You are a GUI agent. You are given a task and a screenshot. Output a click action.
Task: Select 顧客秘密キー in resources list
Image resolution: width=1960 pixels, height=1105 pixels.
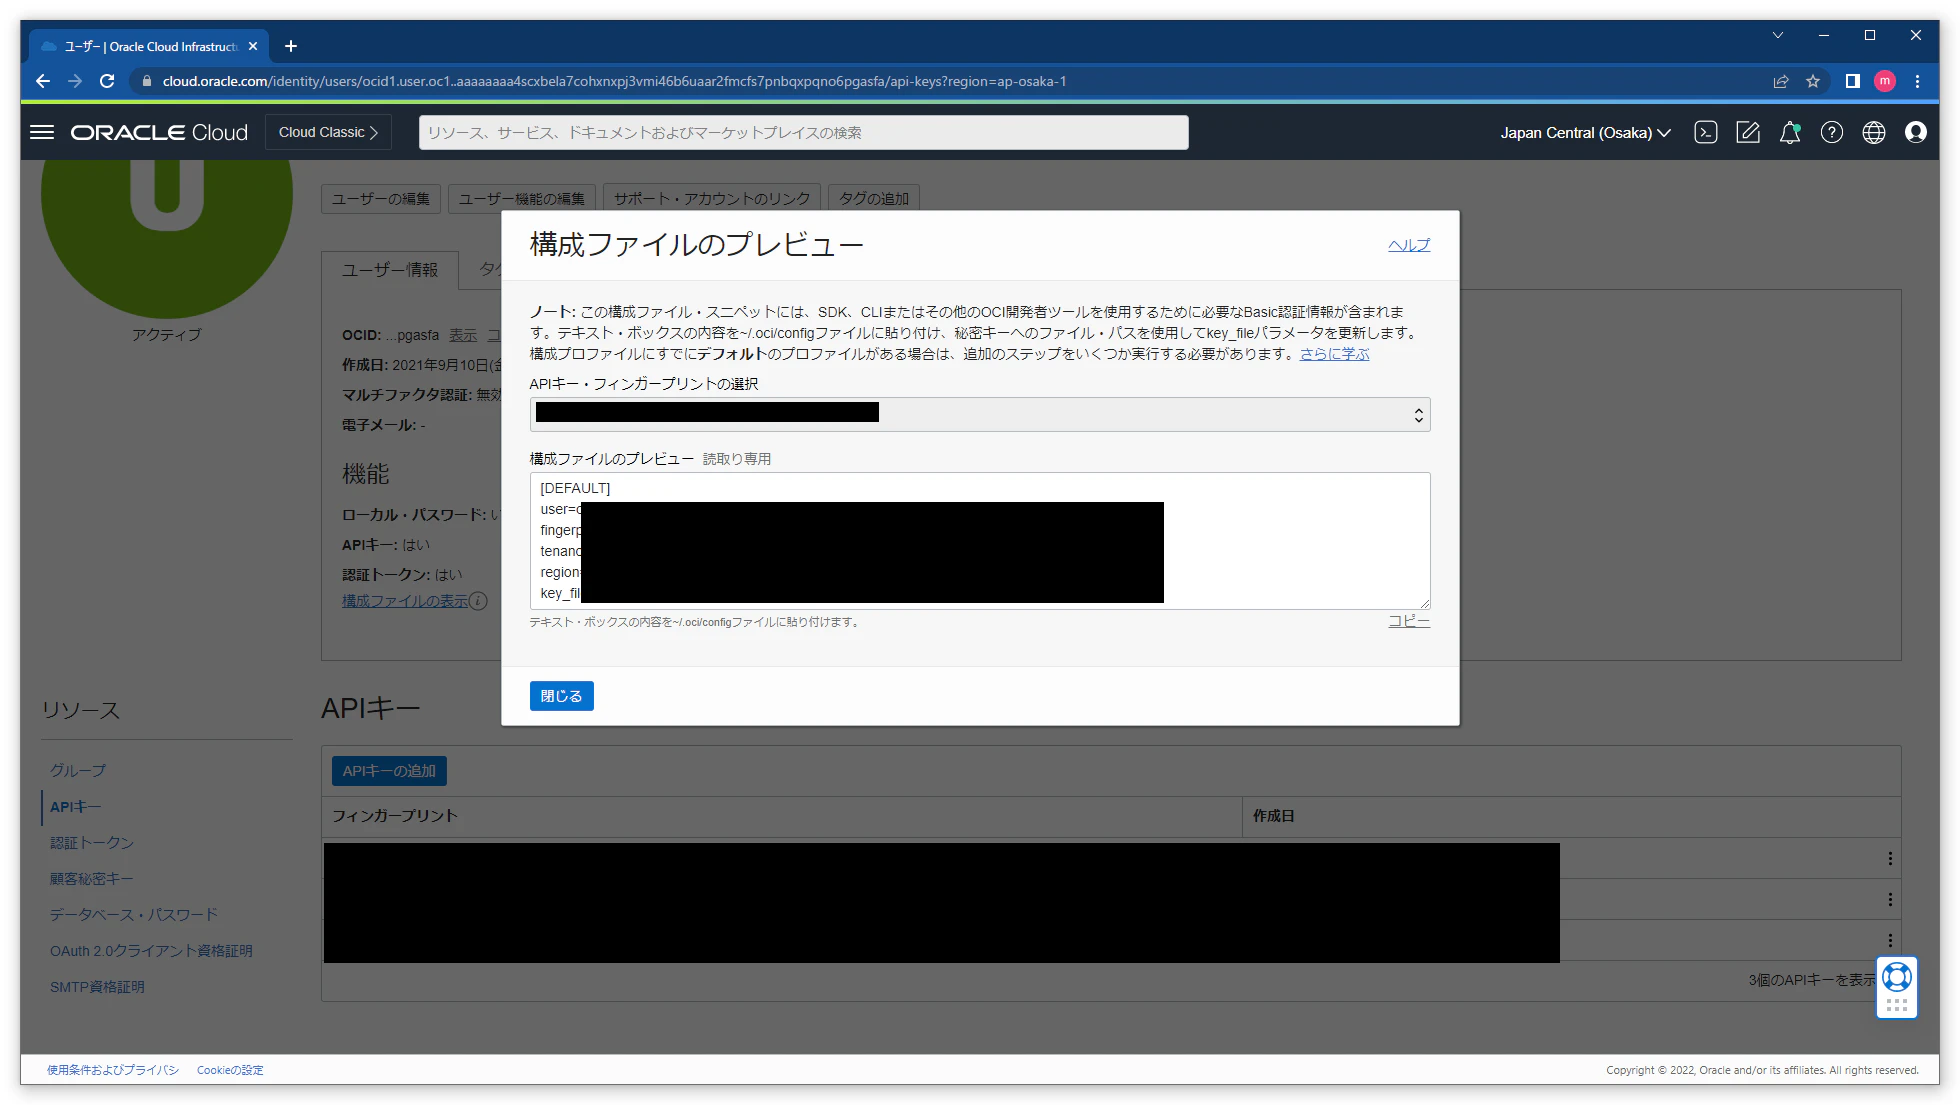(x=92, y=879)
